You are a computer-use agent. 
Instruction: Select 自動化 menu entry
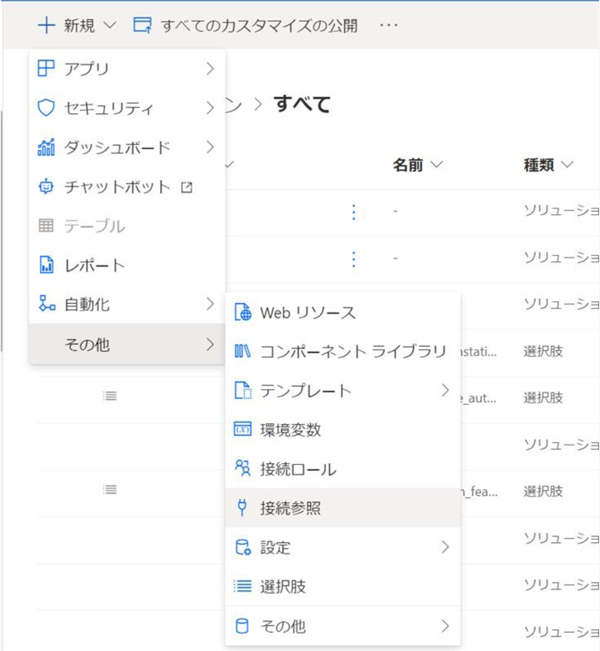coord(87,305)
